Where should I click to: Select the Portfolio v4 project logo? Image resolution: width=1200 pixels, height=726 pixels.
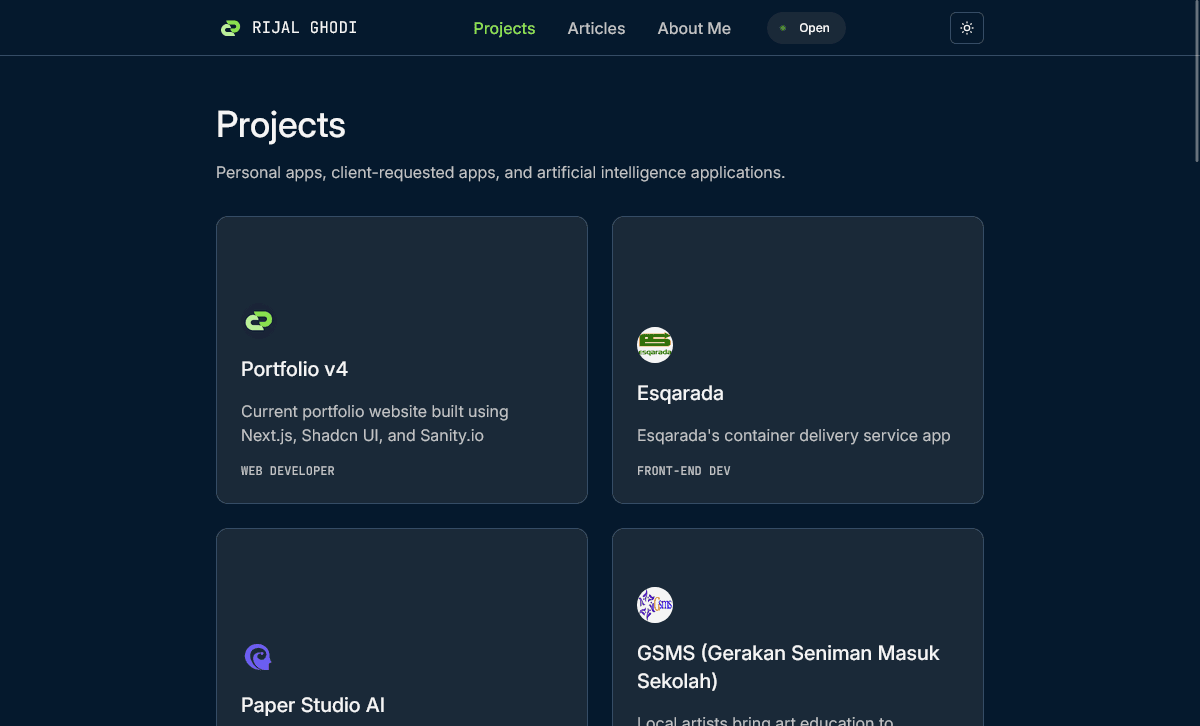(x=258, y=321)
